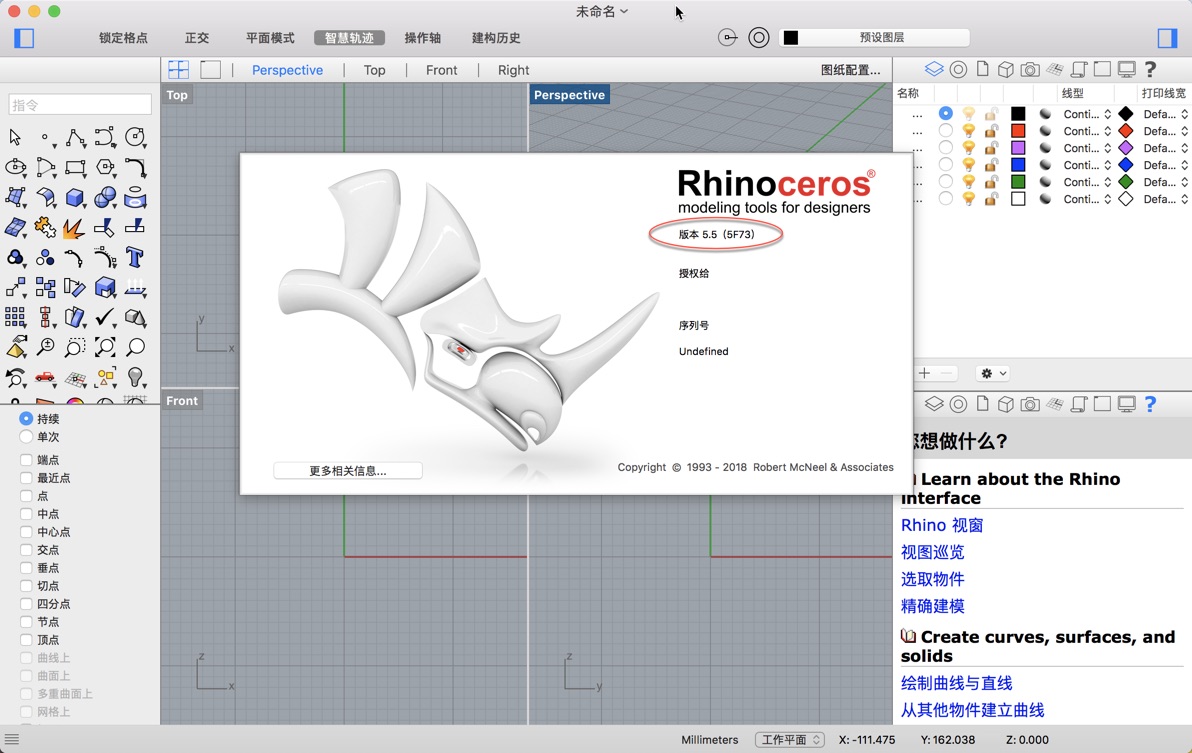1192x753 pixels.
Task: Toggle 锁定格点 grid snap
Action: pyautogui.click(x=123, y=38)
